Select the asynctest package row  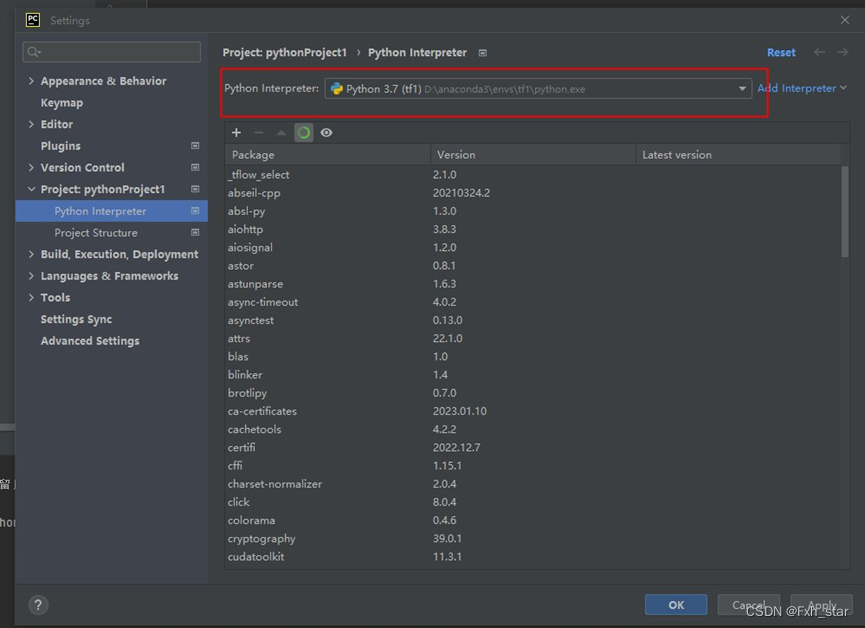[532, 320]
